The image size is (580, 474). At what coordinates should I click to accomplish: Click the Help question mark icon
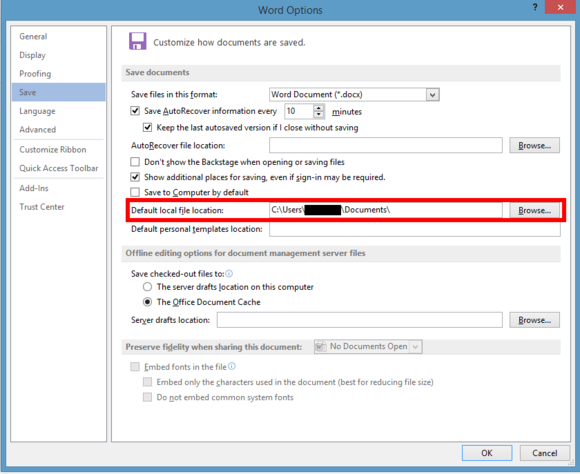click(x=535, y=7)
